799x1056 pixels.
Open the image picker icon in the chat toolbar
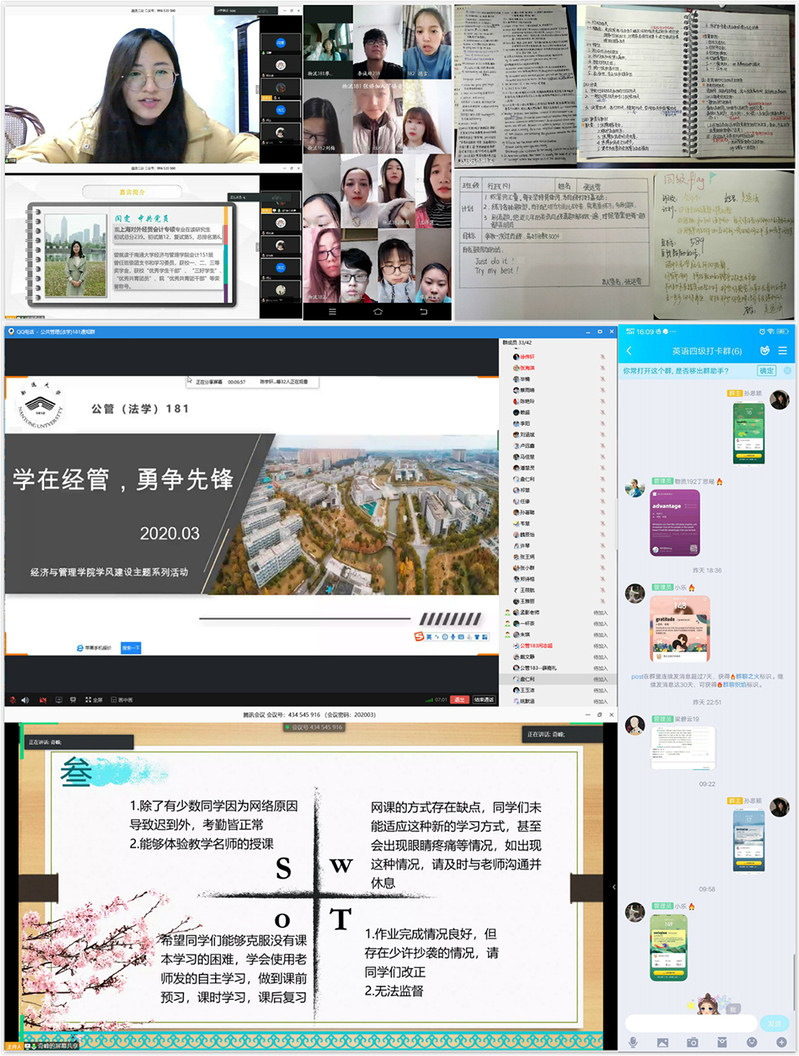pyautogui.click(x=663, y=1042)
